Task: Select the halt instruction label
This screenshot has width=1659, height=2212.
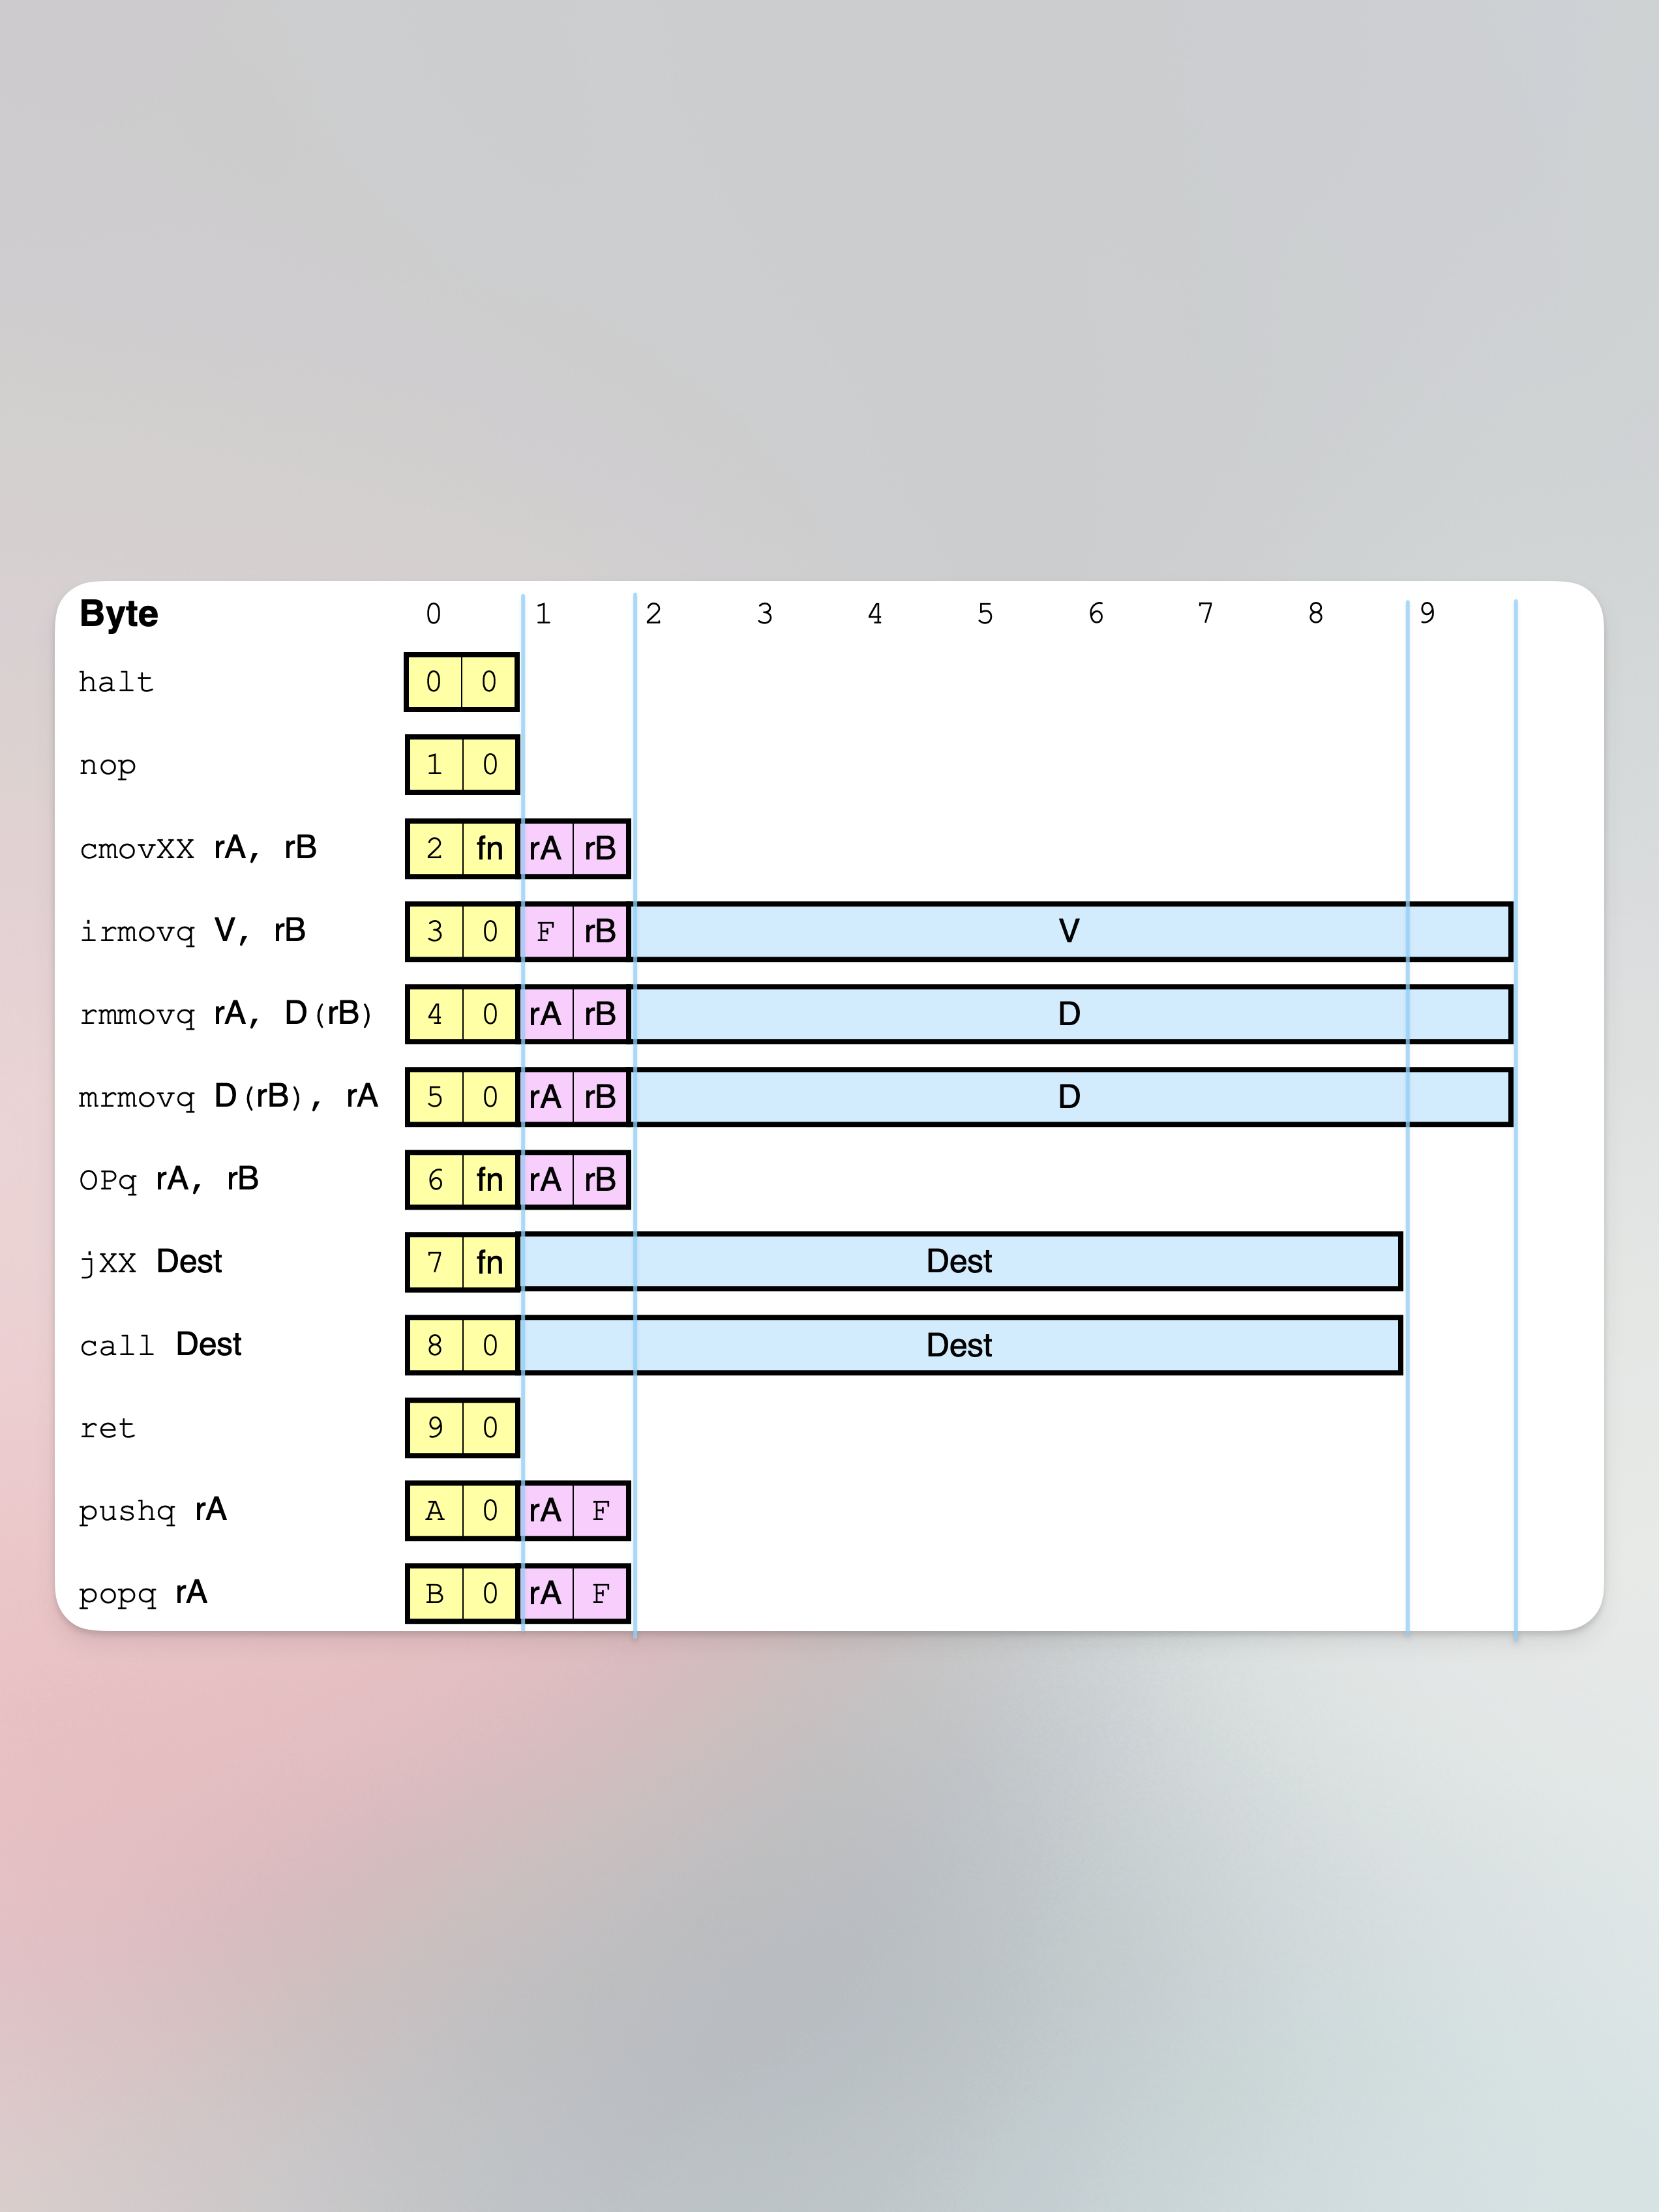Action: tap(116, 682)
